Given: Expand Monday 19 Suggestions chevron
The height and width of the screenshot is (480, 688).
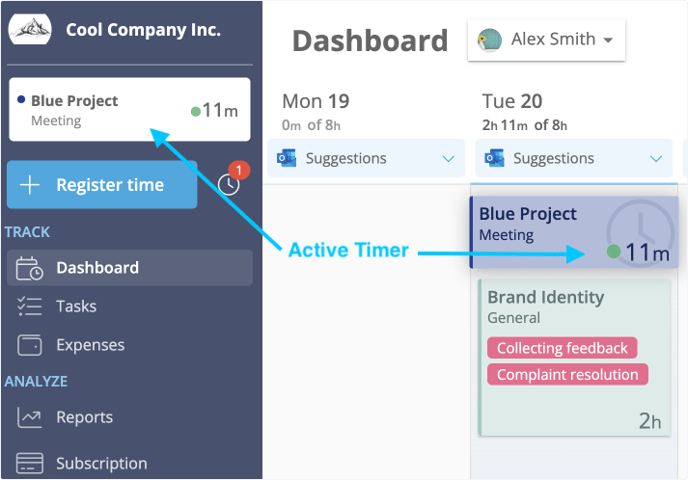Looking at the screenshot, I should [448, 159].
